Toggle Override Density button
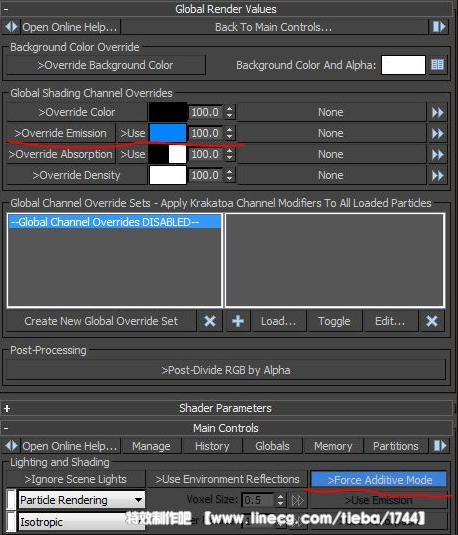The width and height of the screenshot is (458, 535). click(77, 175)
